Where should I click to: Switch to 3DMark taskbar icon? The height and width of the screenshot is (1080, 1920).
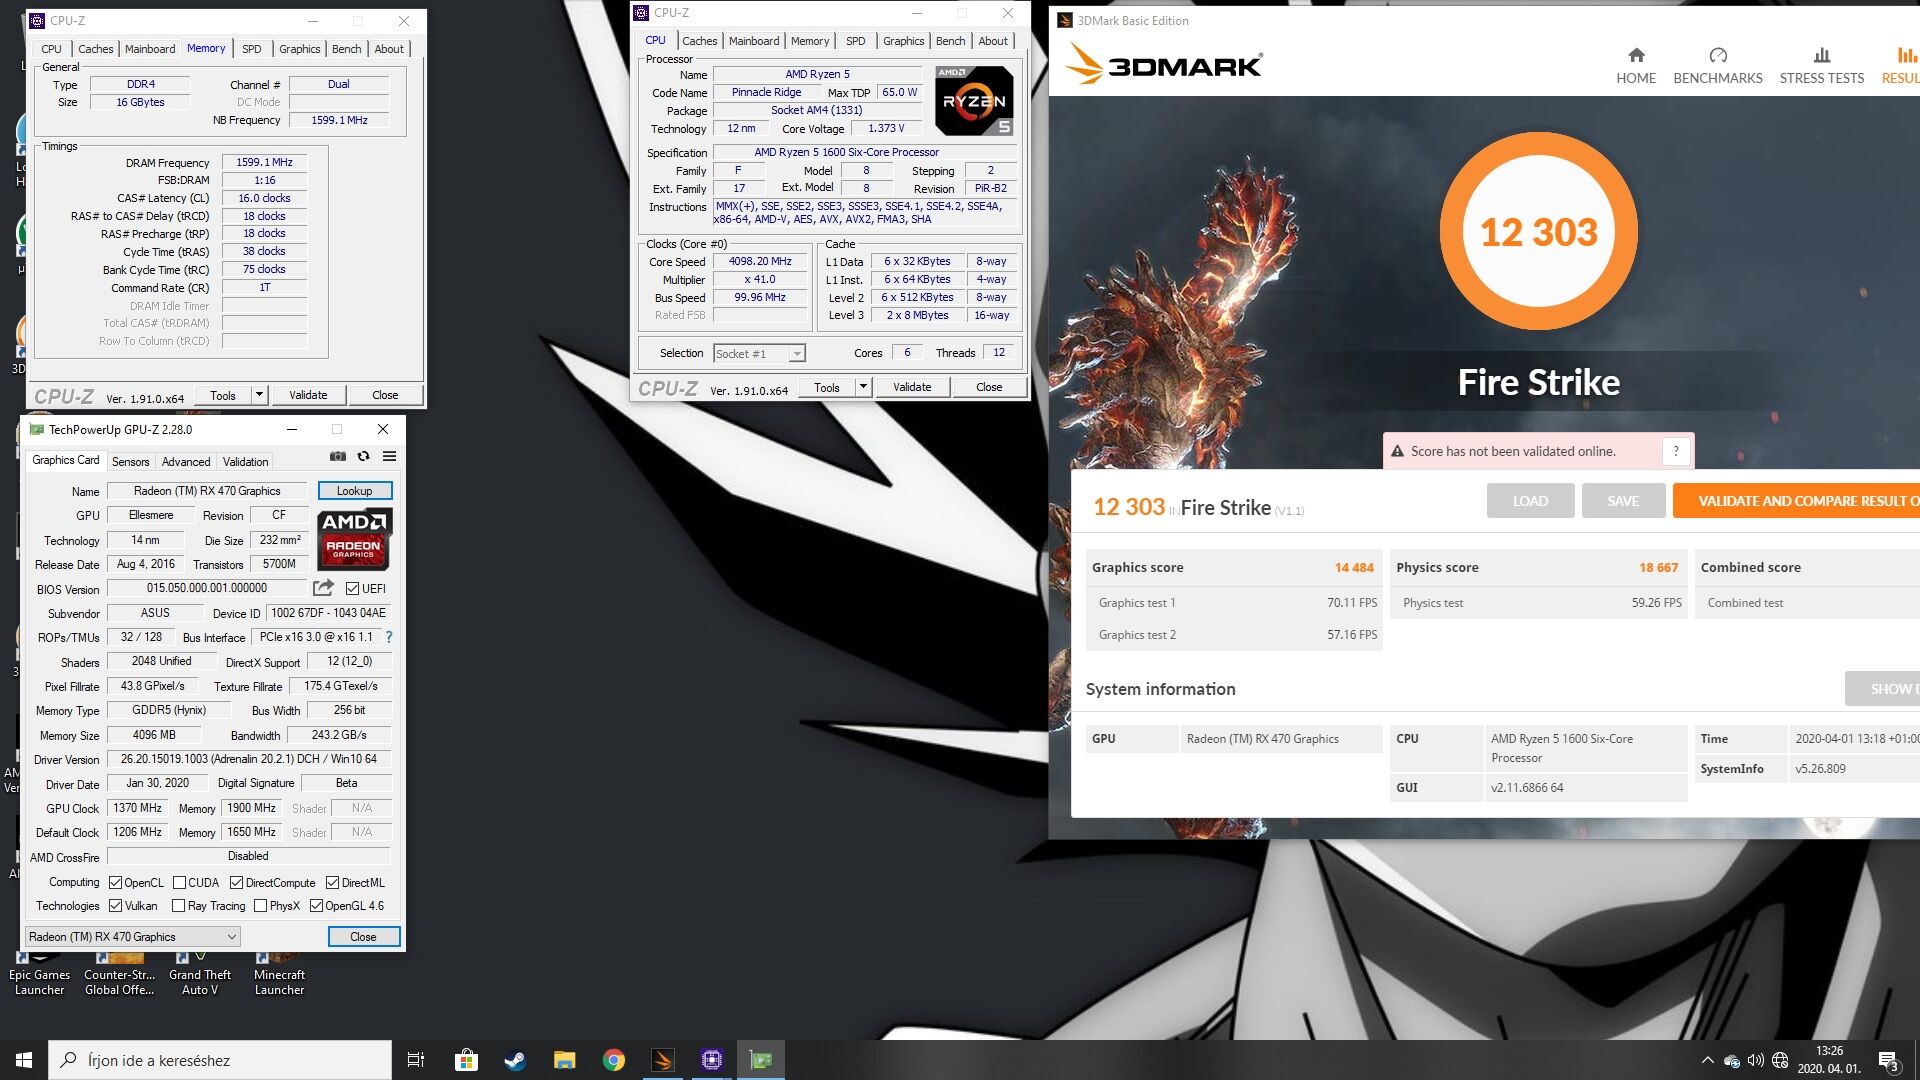coord(663,1060)
